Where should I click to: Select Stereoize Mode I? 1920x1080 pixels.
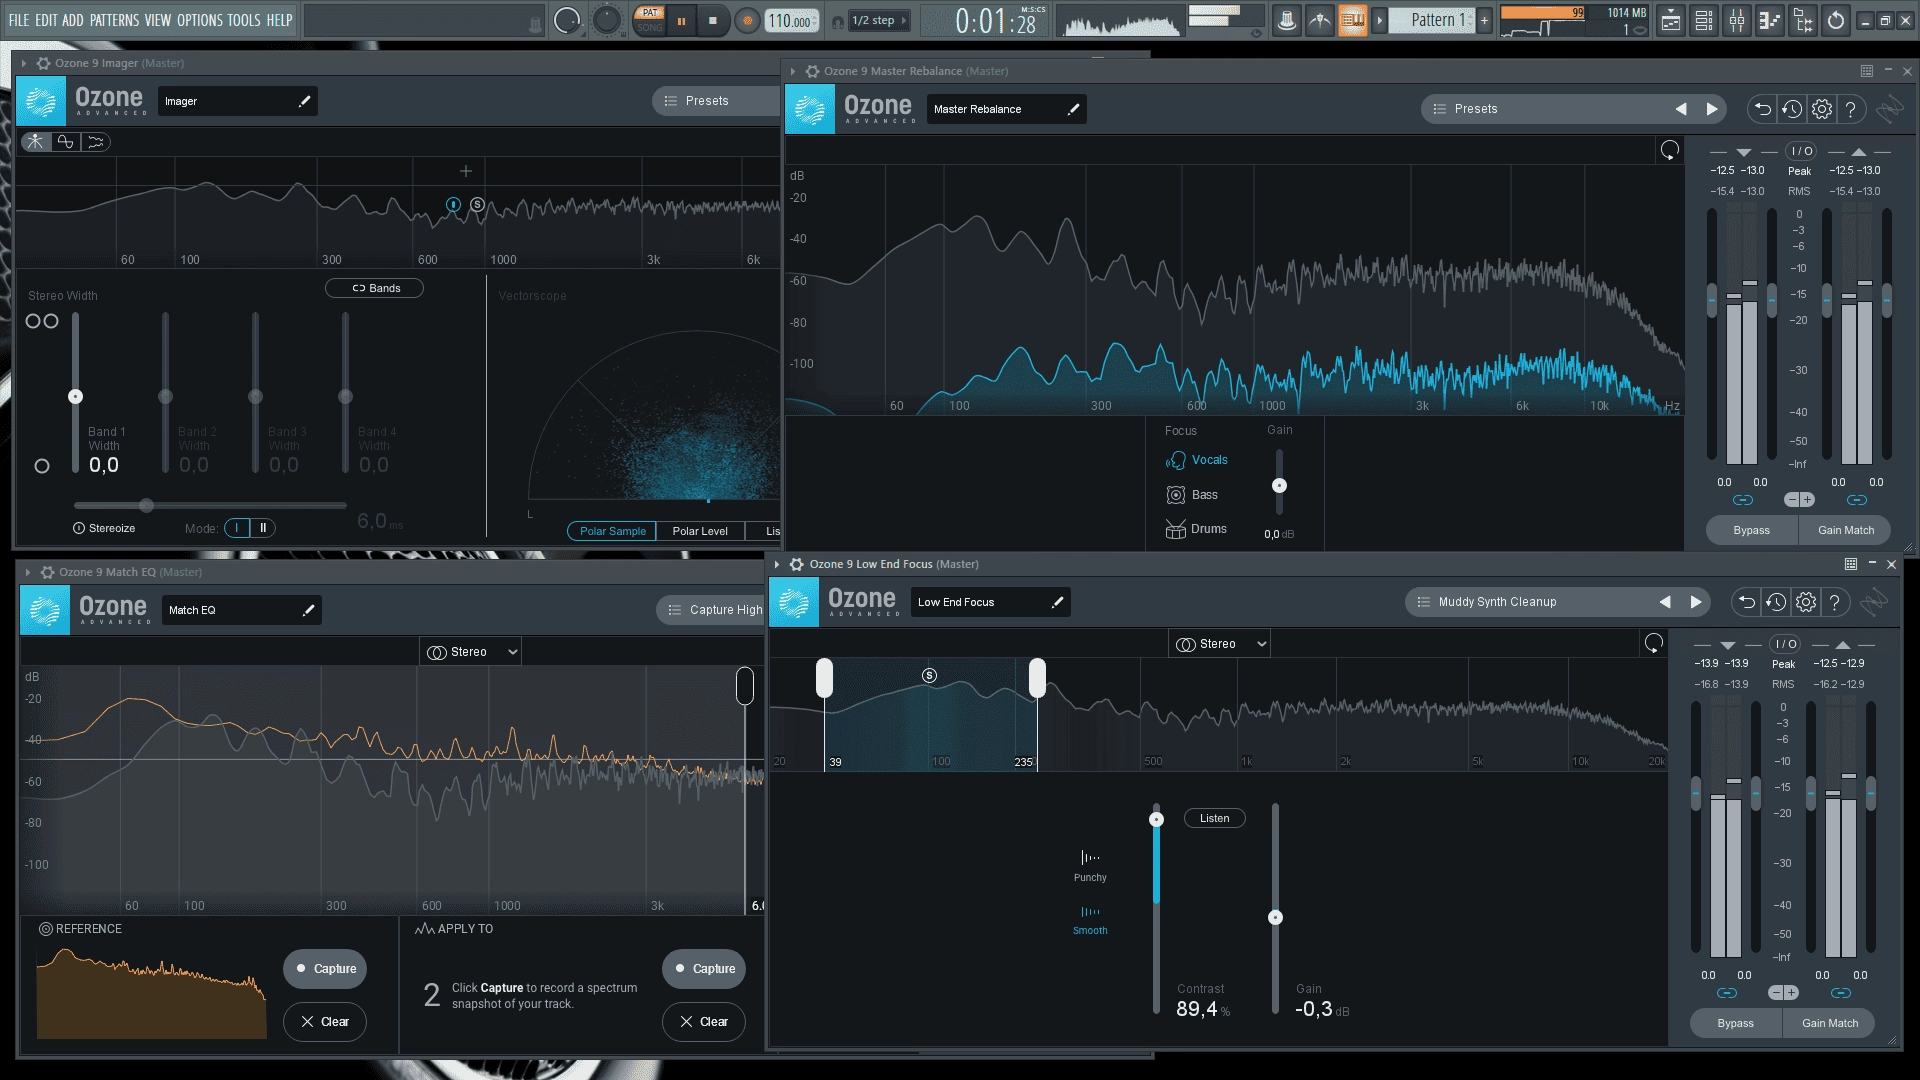(238, 528)
